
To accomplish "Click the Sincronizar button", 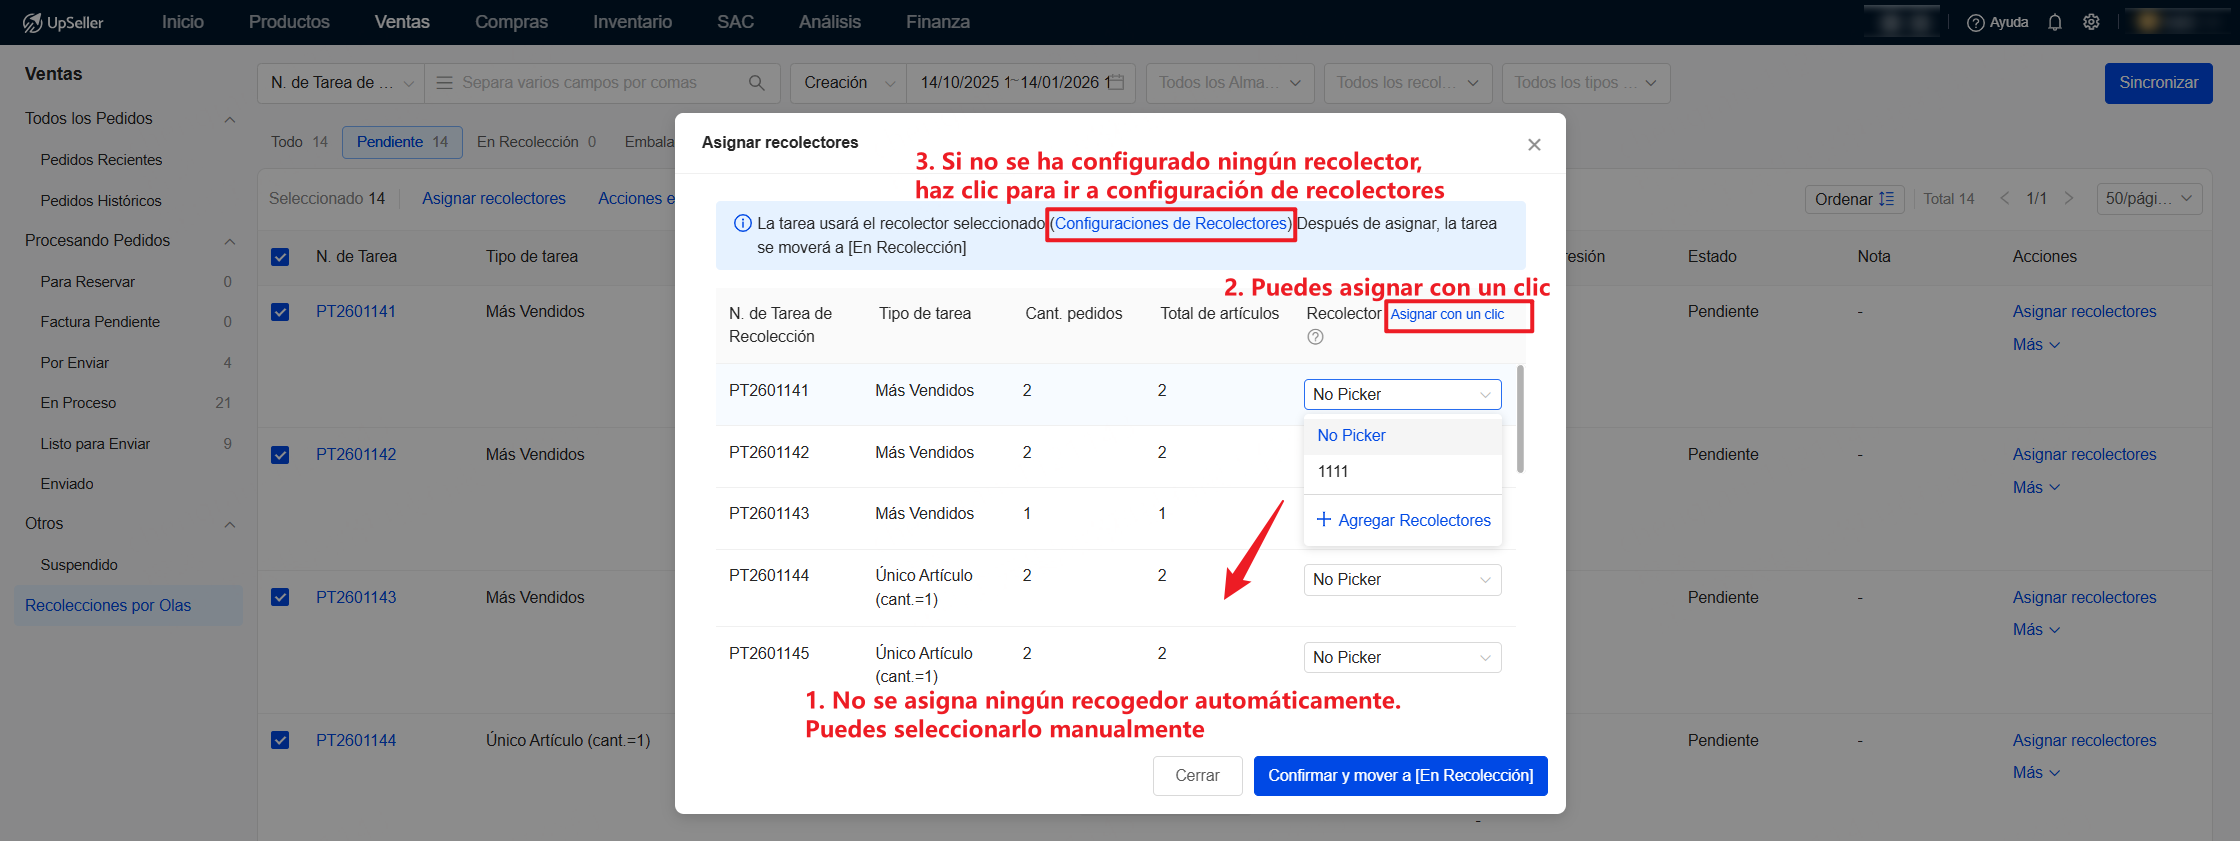I will coord(2158,83).
